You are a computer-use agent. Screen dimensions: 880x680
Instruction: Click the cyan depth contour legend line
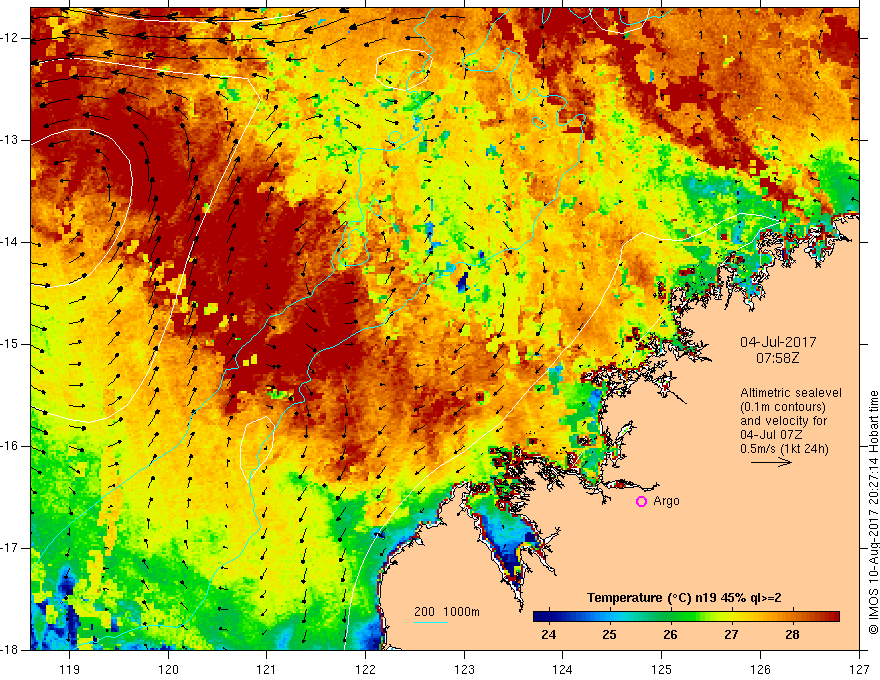point(430,622)
